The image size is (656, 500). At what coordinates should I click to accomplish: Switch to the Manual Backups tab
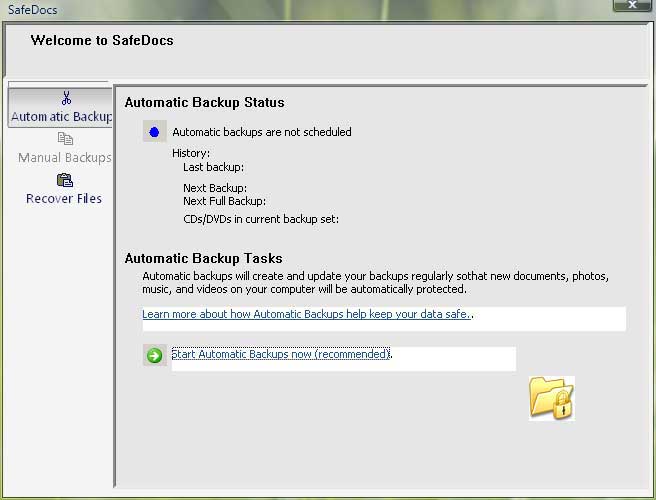pos(65,157)
